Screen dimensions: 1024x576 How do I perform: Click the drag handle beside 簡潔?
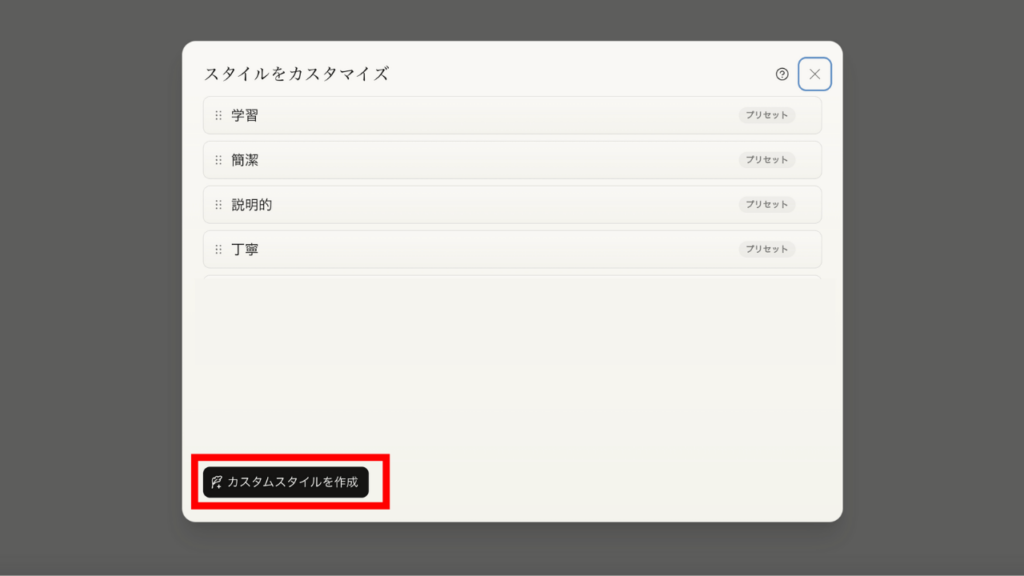219,160
